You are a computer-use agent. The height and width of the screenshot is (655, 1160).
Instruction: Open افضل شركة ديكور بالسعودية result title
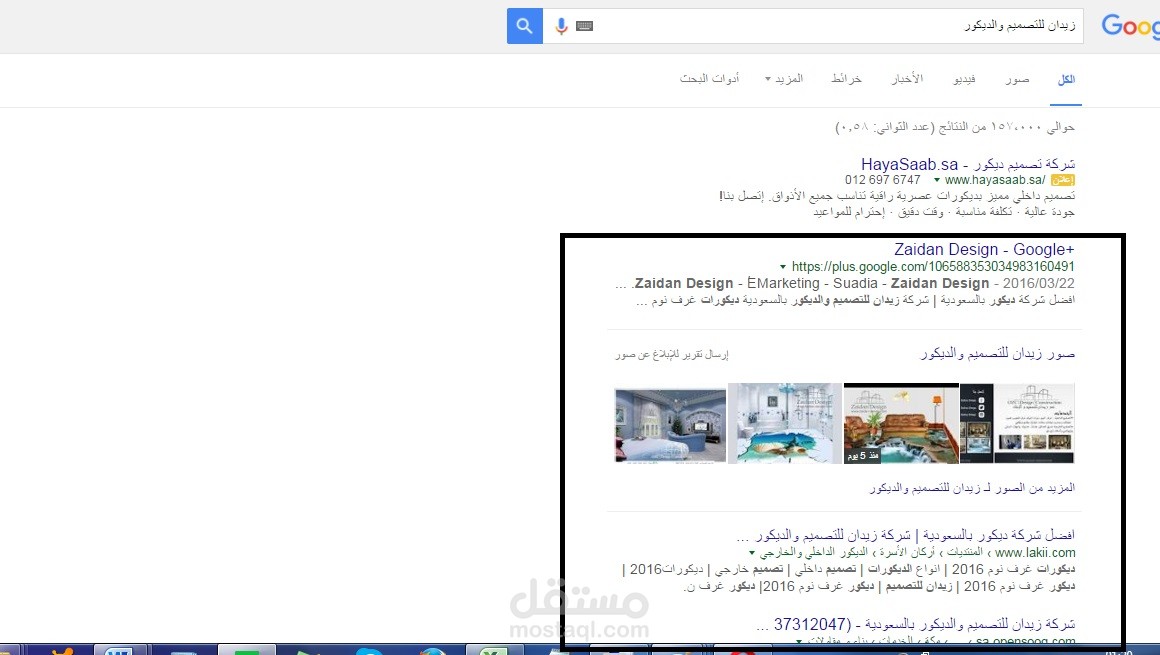click(x=906, y=535)
